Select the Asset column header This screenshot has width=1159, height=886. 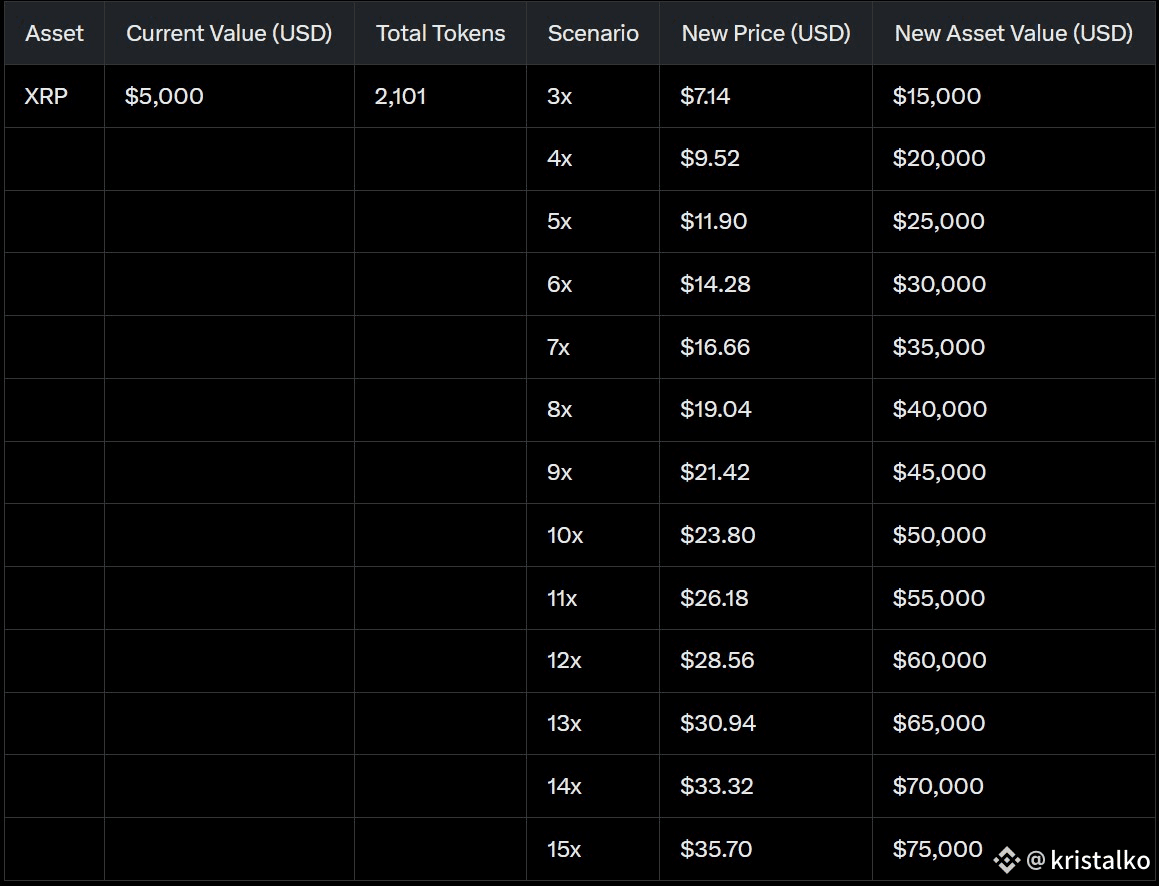click(54, 33)
